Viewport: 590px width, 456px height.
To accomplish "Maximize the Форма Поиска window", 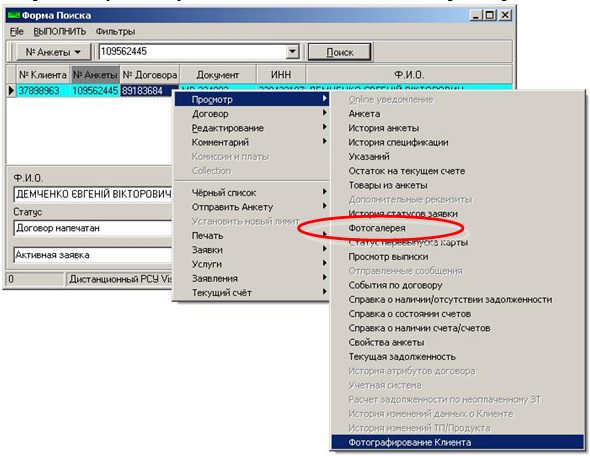I will (490, 15).
